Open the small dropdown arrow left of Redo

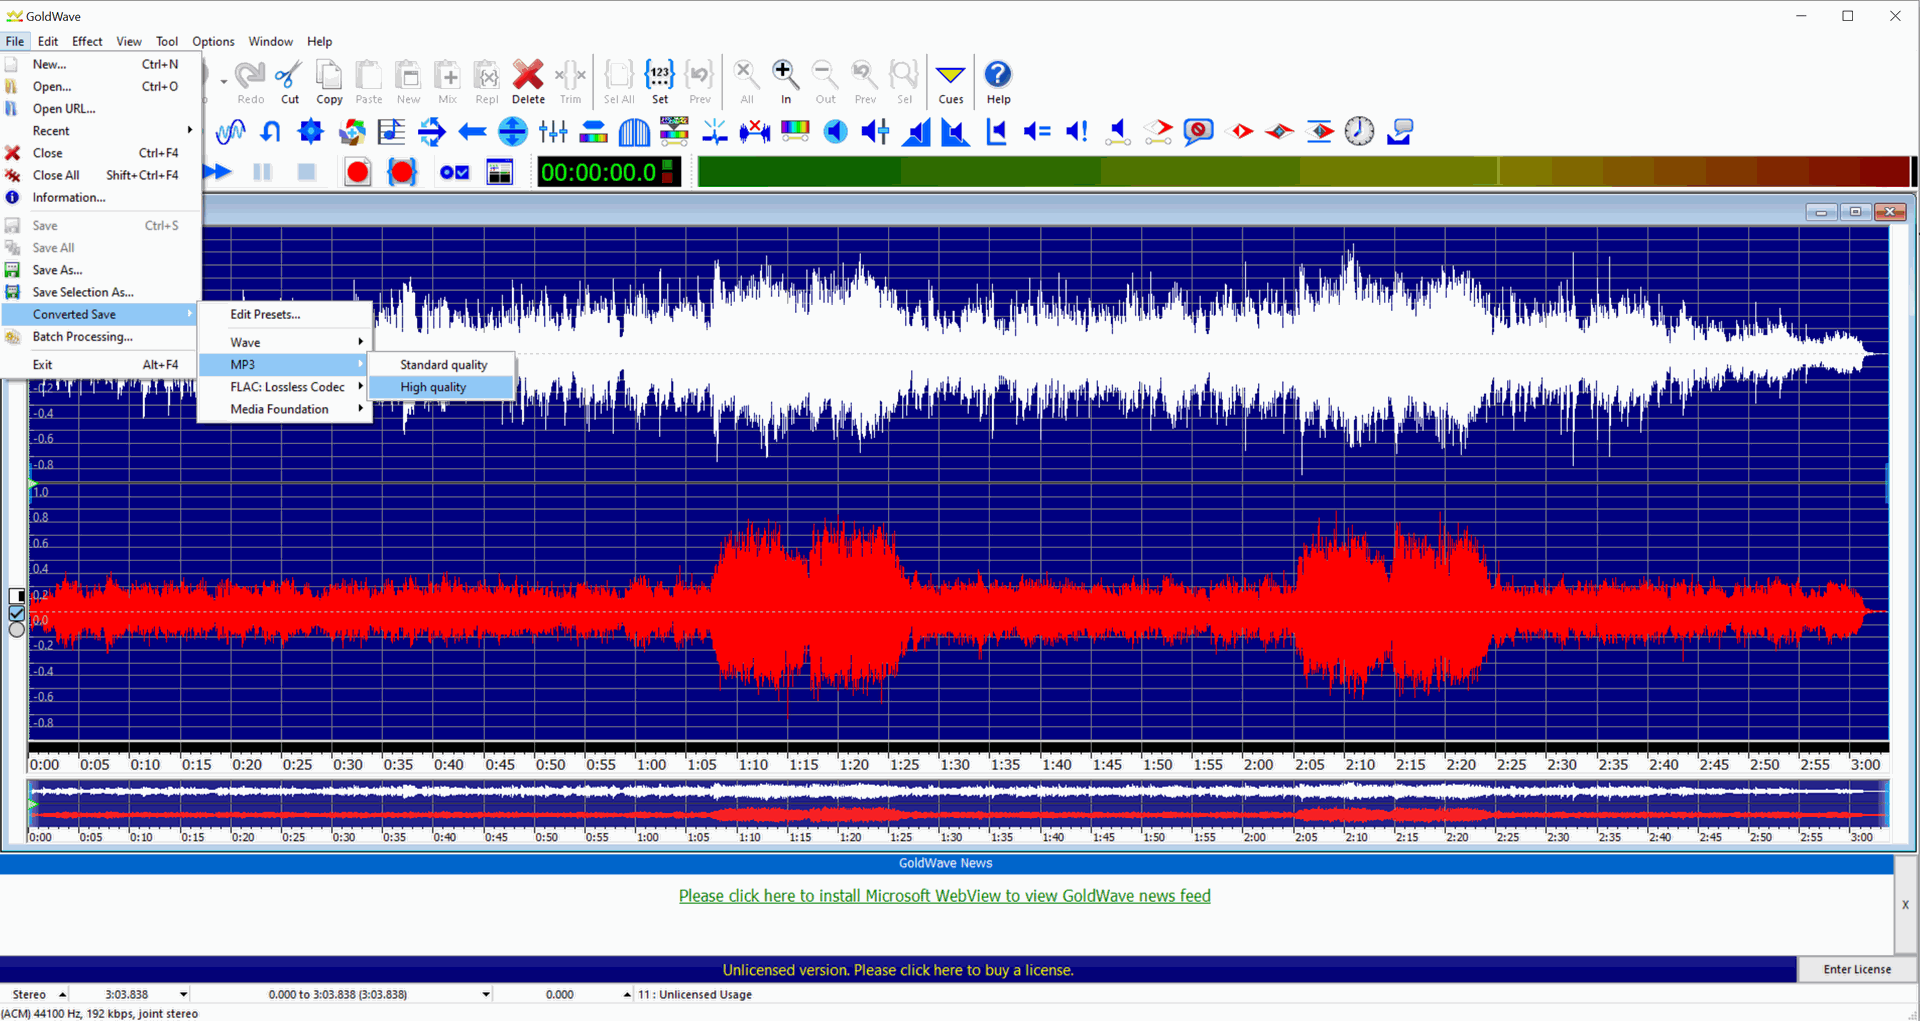tap(222, 82)
